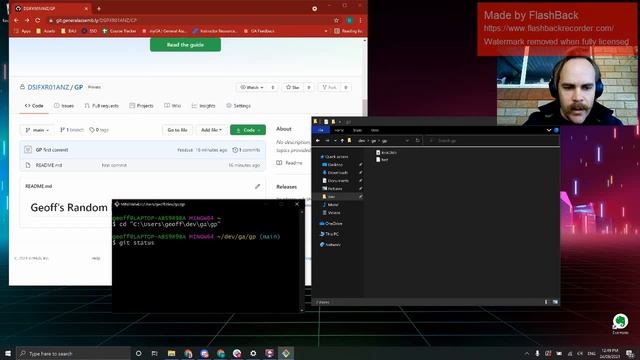Screen dimensions: 640x360
Task: Select the Code tab on GitHub
Action: (x=34, y=106)
